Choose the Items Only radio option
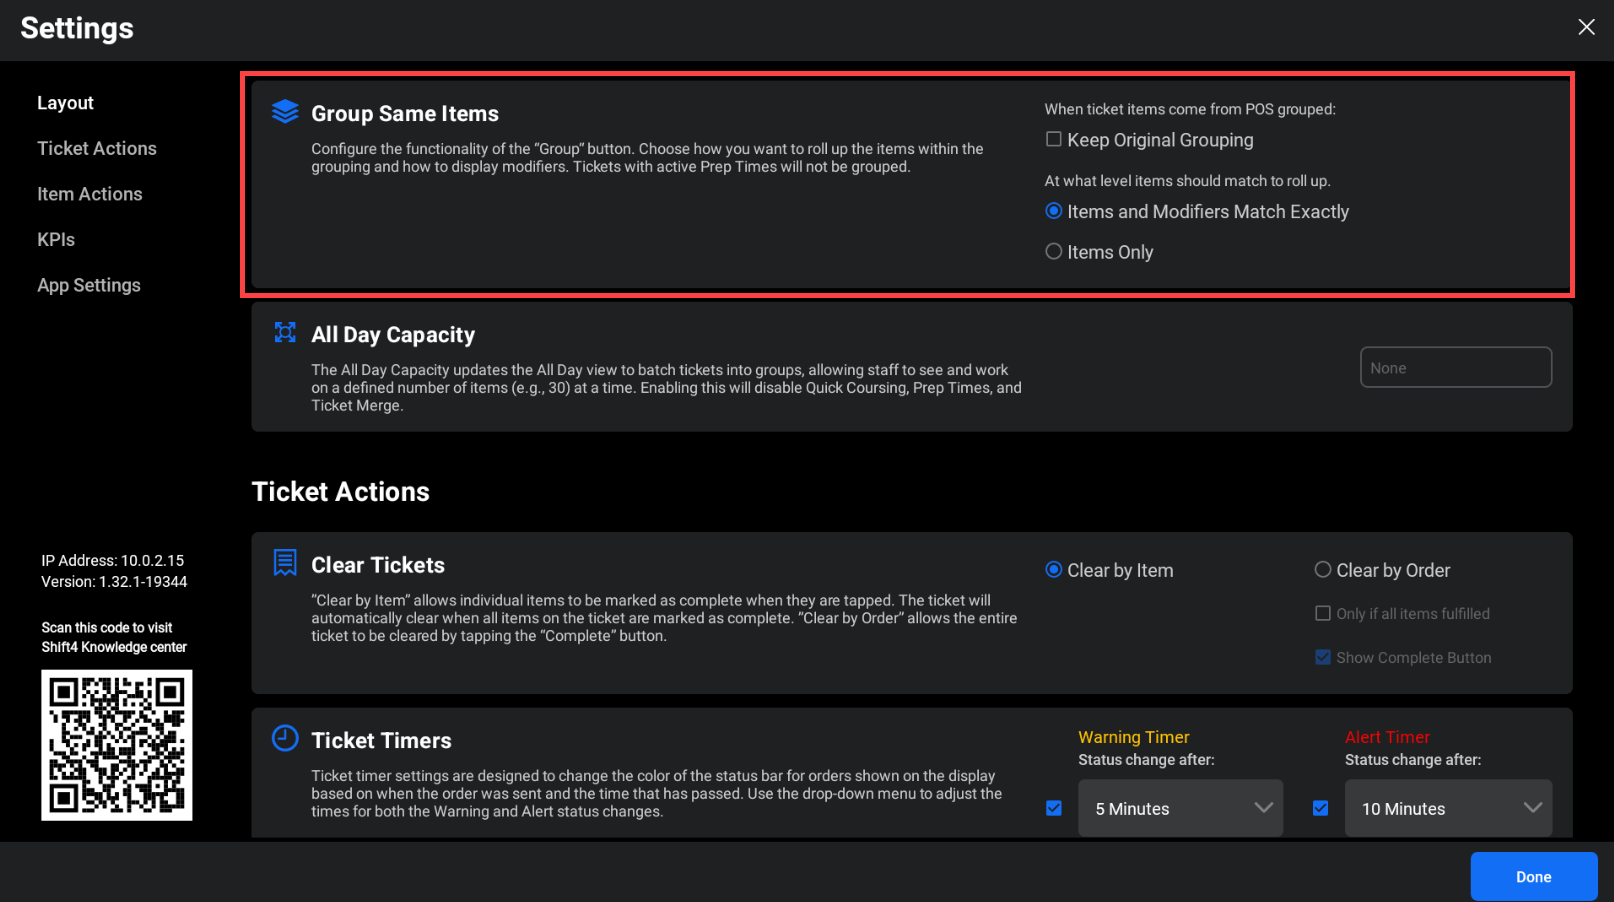The image size is (1614, 902). [1054, 252]
